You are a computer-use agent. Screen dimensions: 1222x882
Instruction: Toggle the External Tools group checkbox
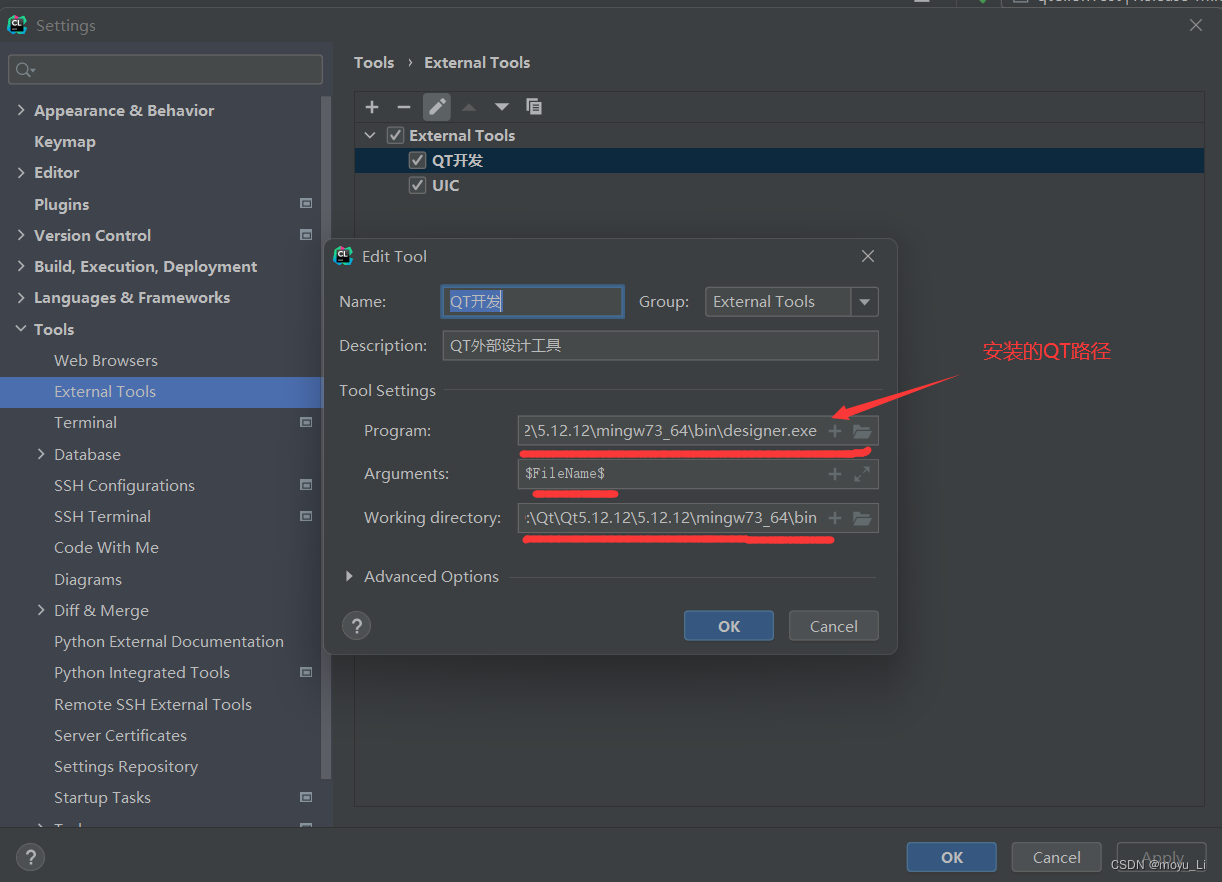coord(395,135)
